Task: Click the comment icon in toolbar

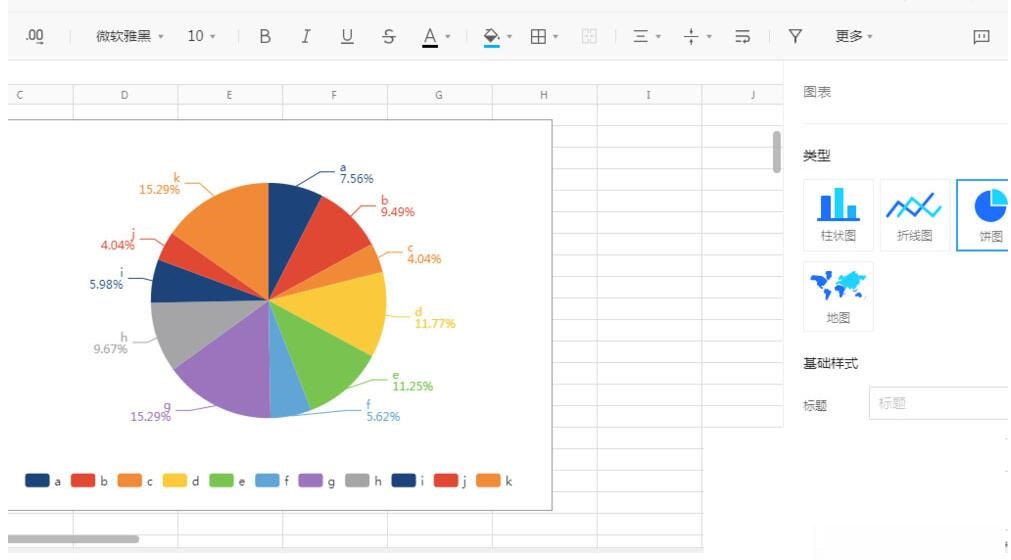Action: [x=981, y=37]
